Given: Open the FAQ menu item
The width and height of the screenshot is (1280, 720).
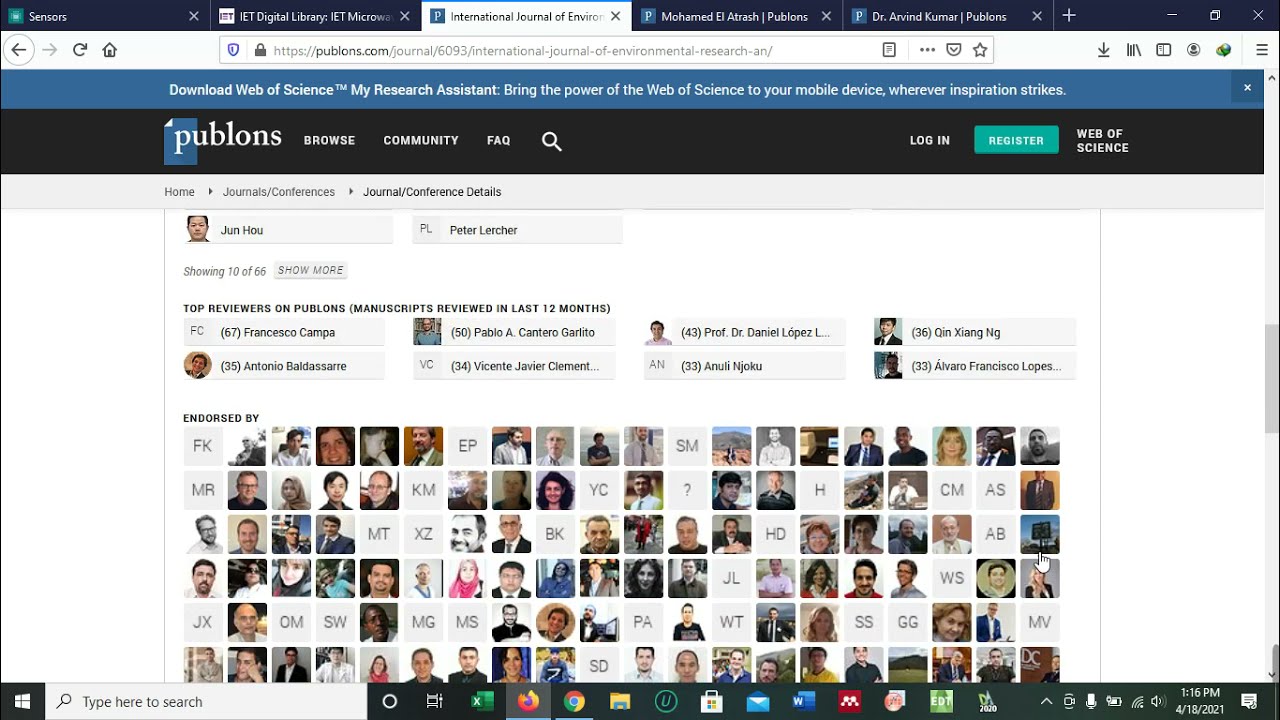Looking at the screenshot, I should pos(498,141).
